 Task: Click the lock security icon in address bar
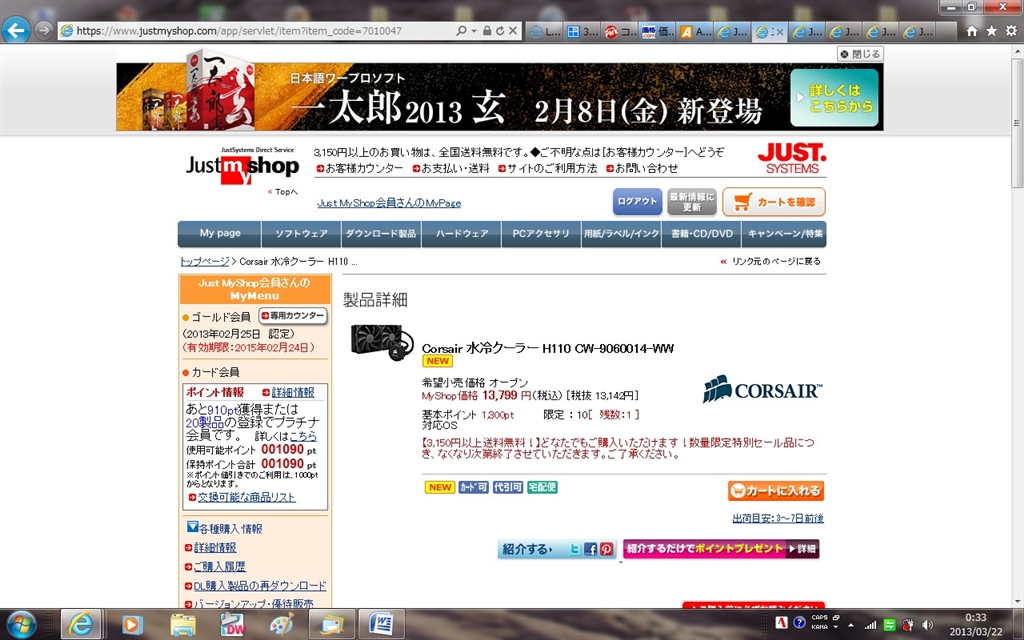(x=487, y=31)
